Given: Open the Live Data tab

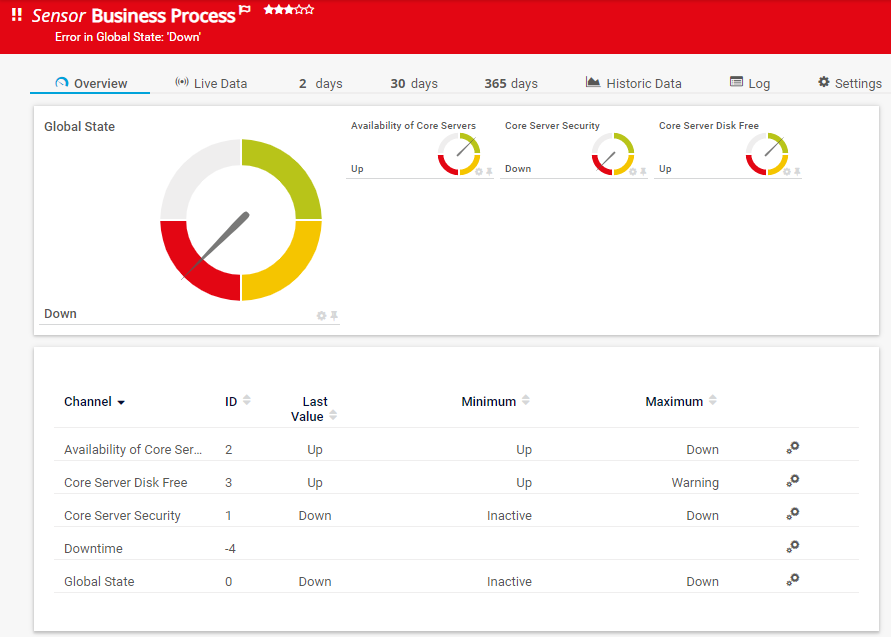Looking at the screenshot, I should coord(211,84).
